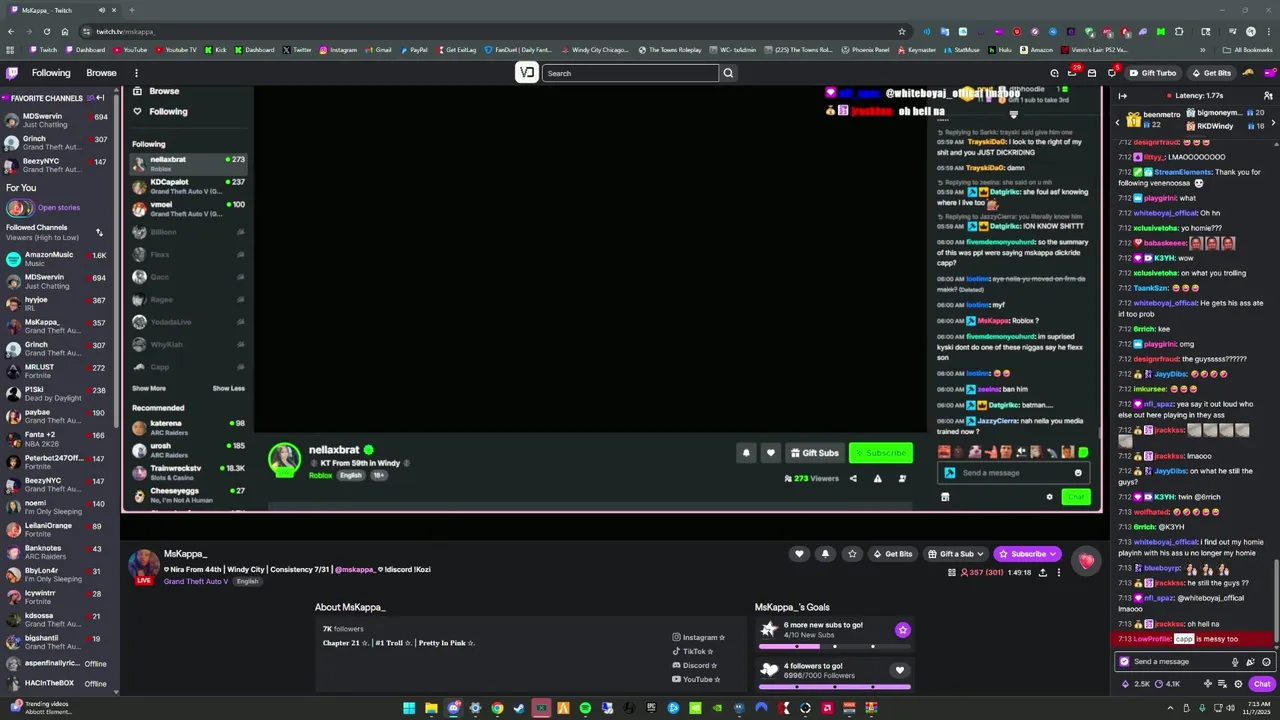Click the floating red heart button
This screenshot has width=1280, height=720.
(1086, 561)
